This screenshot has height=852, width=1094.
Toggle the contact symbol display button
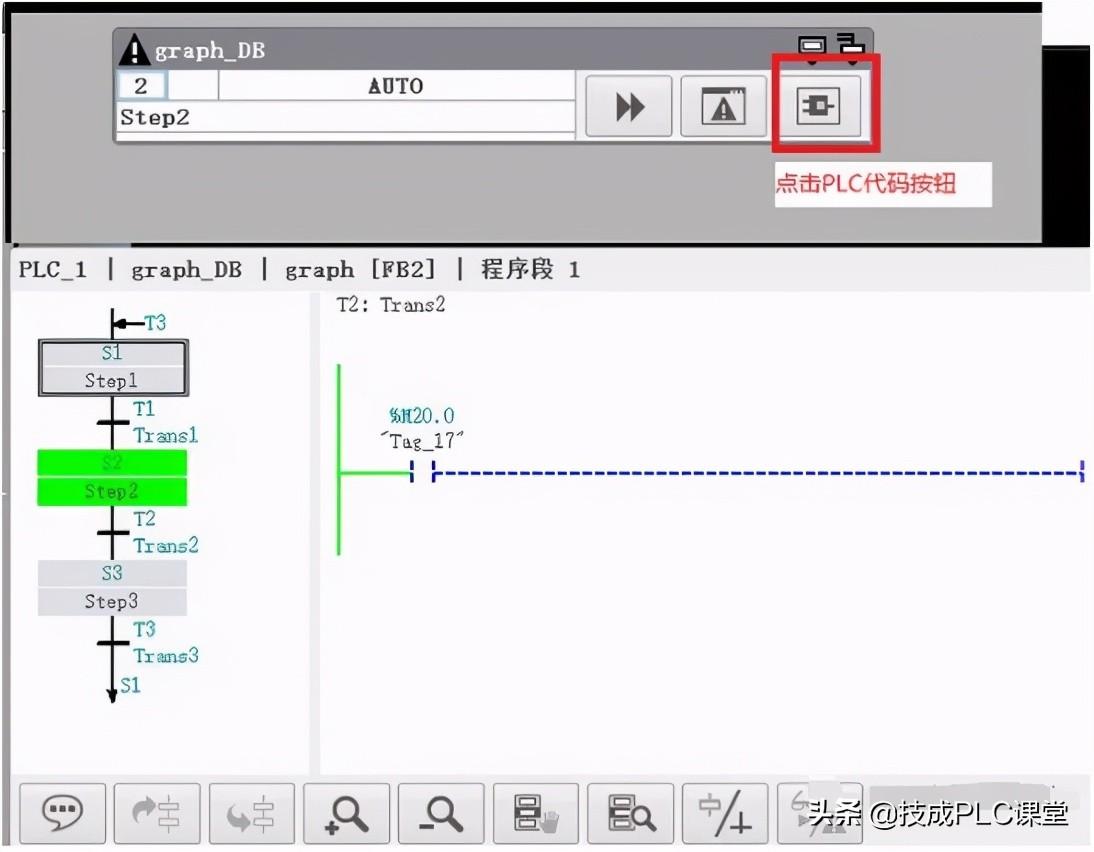[725, 814]
